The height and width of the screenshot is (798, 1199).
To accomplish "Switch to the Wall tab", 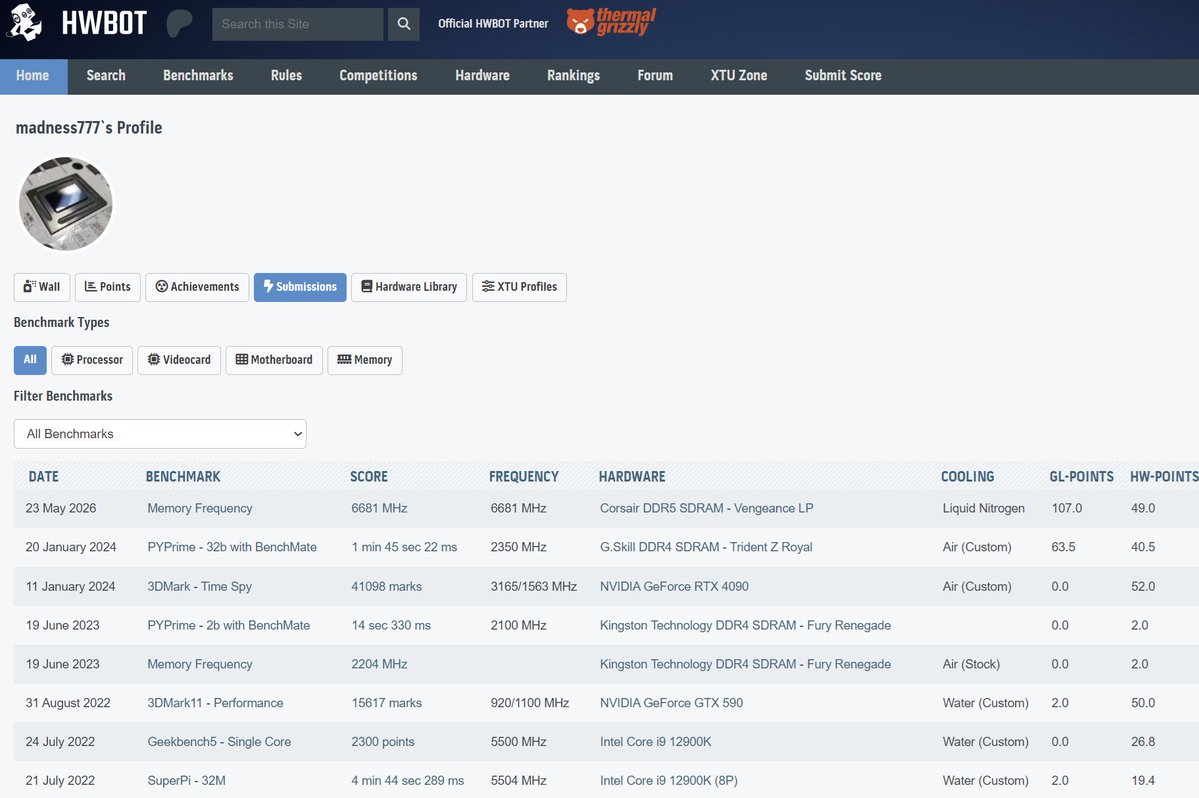I will [42, 287].
